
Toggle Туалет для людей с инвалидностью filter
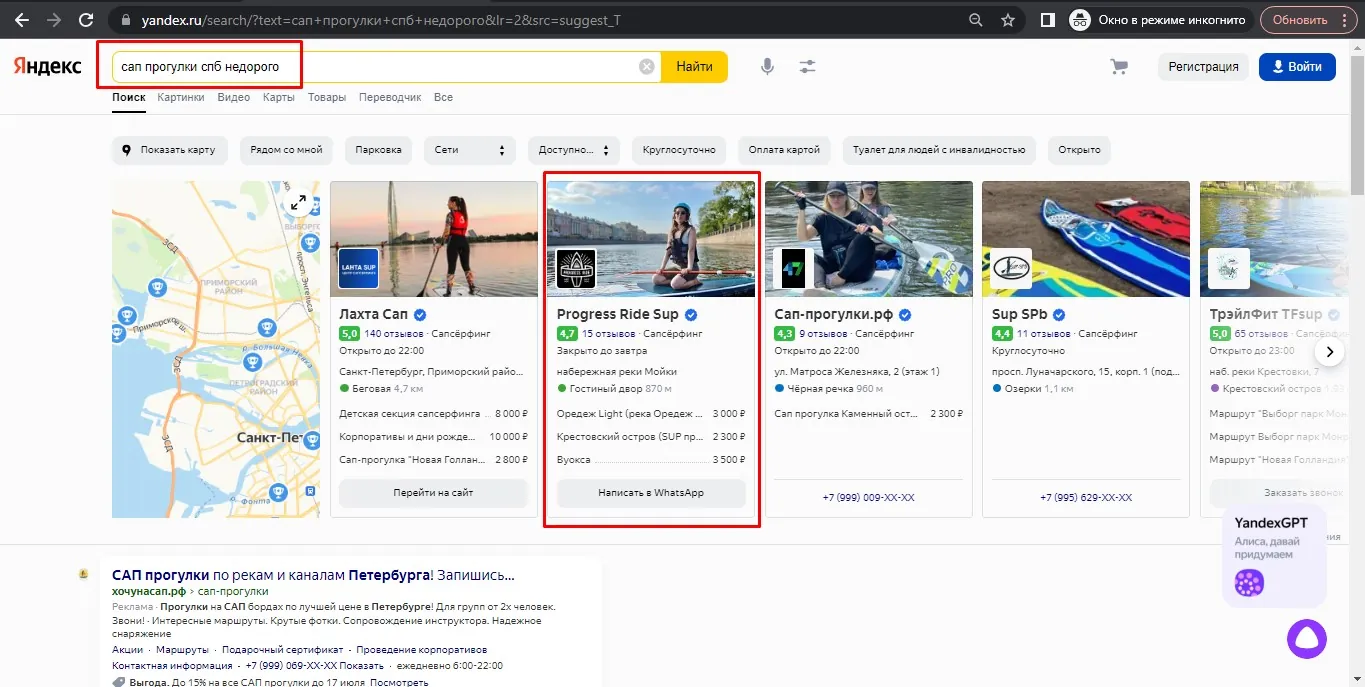[x=939, y=150]
